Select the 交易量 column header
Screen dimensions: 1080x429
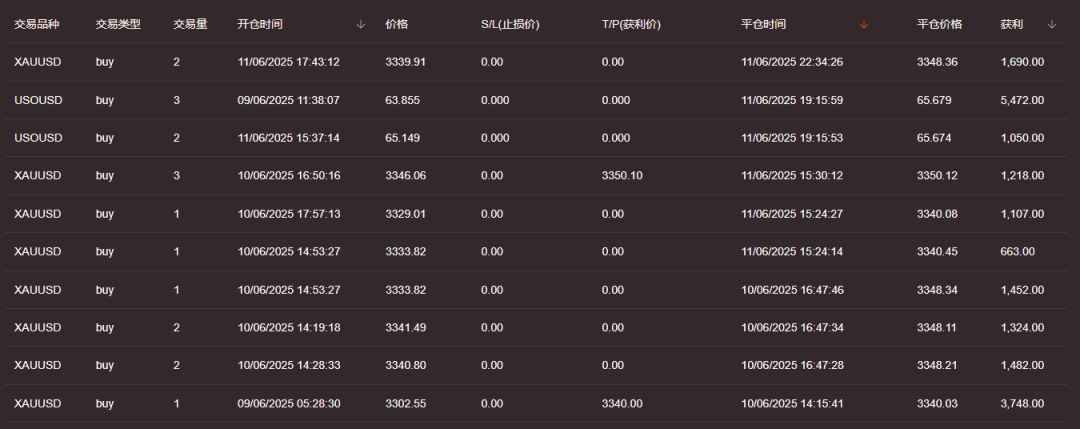pos(190,24)
